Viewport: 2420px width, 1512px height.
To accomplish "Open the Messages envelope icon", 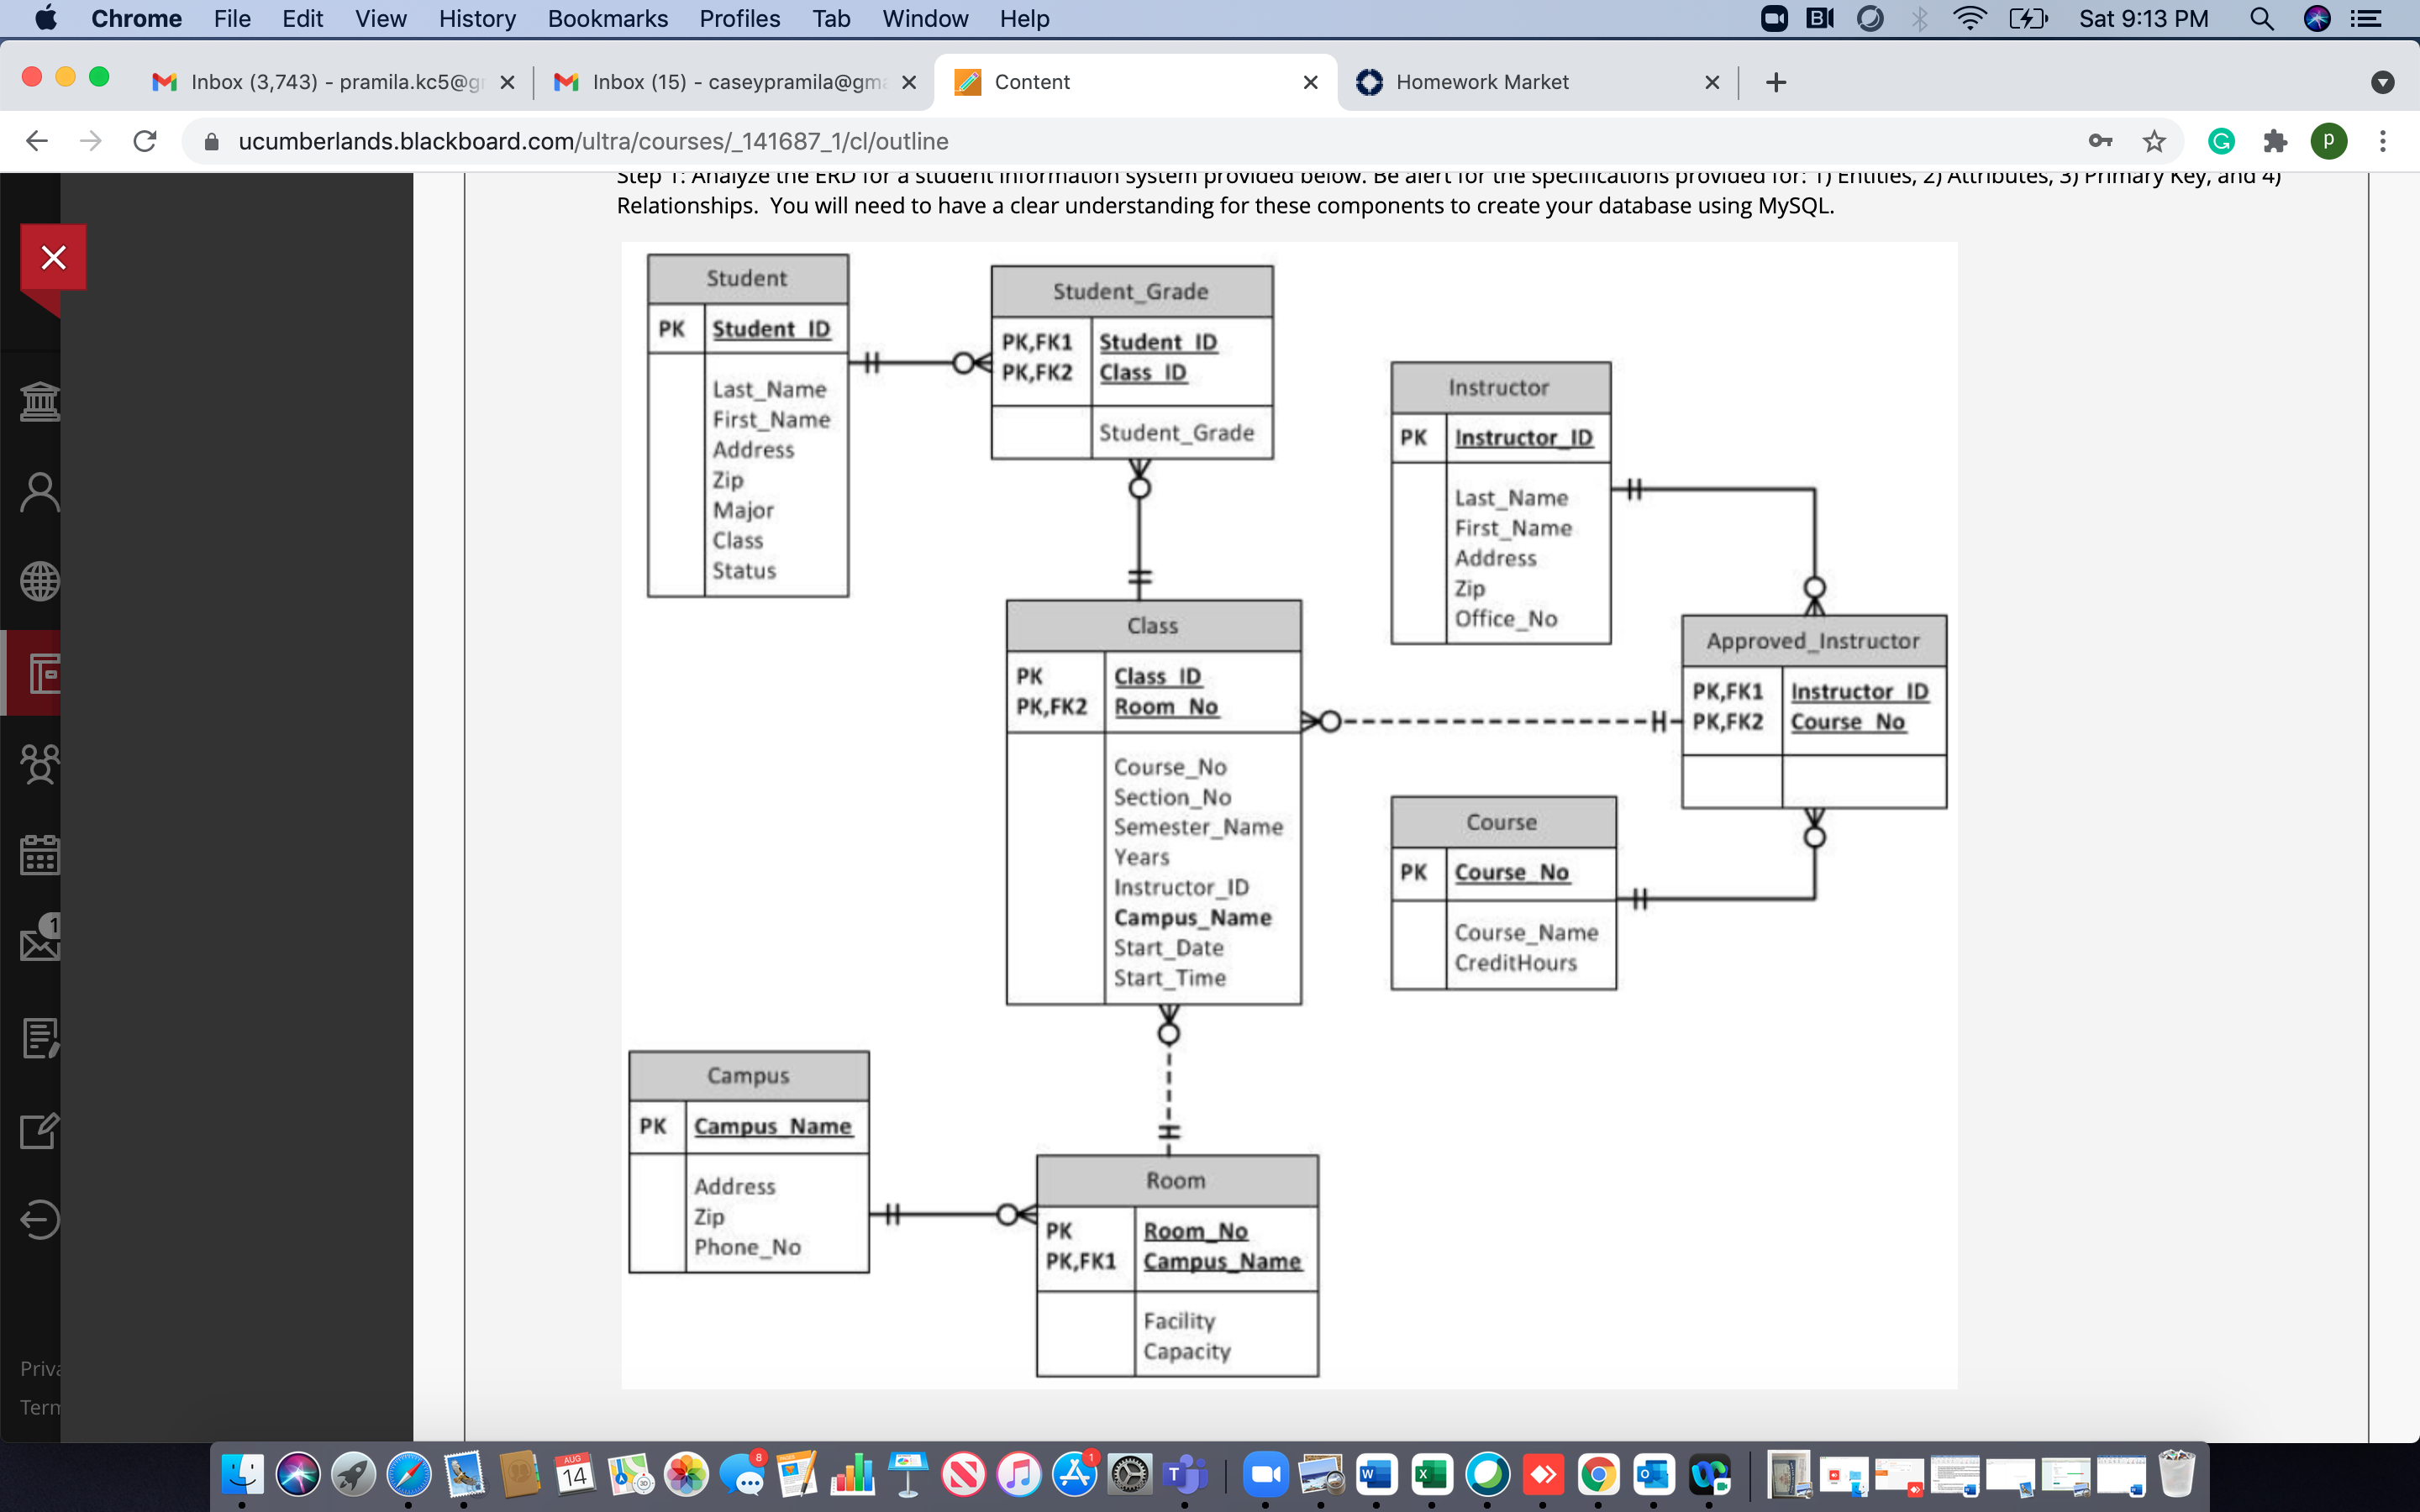I will point(40,938).
